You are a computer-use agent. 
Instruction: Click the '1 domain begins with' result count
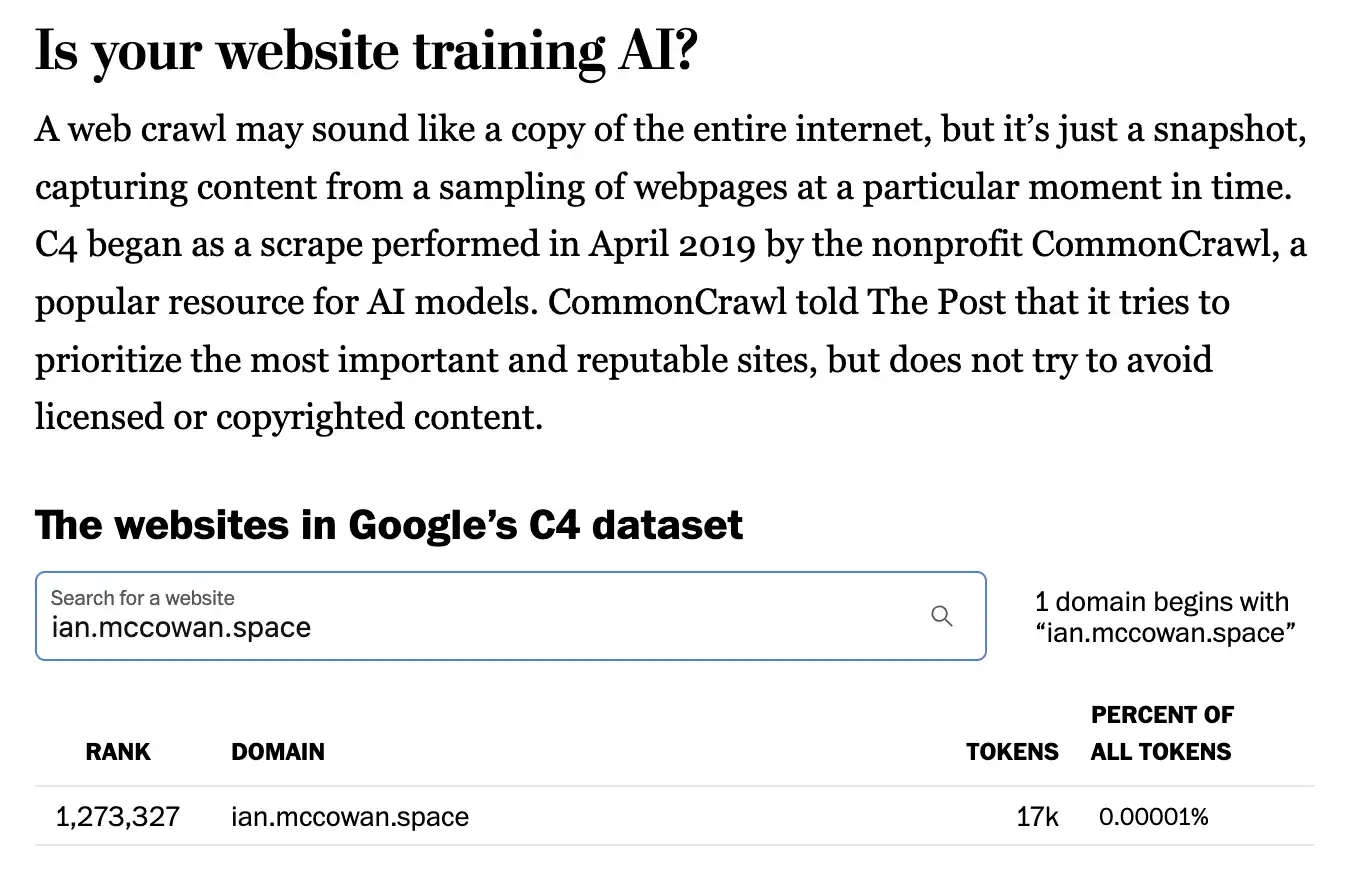(1162, 602)
